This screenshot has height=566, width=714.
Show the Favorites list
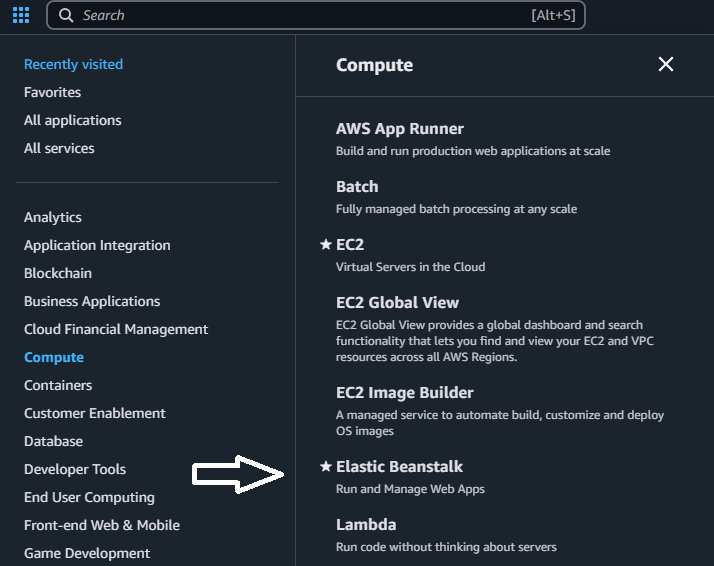pos(52,92)
